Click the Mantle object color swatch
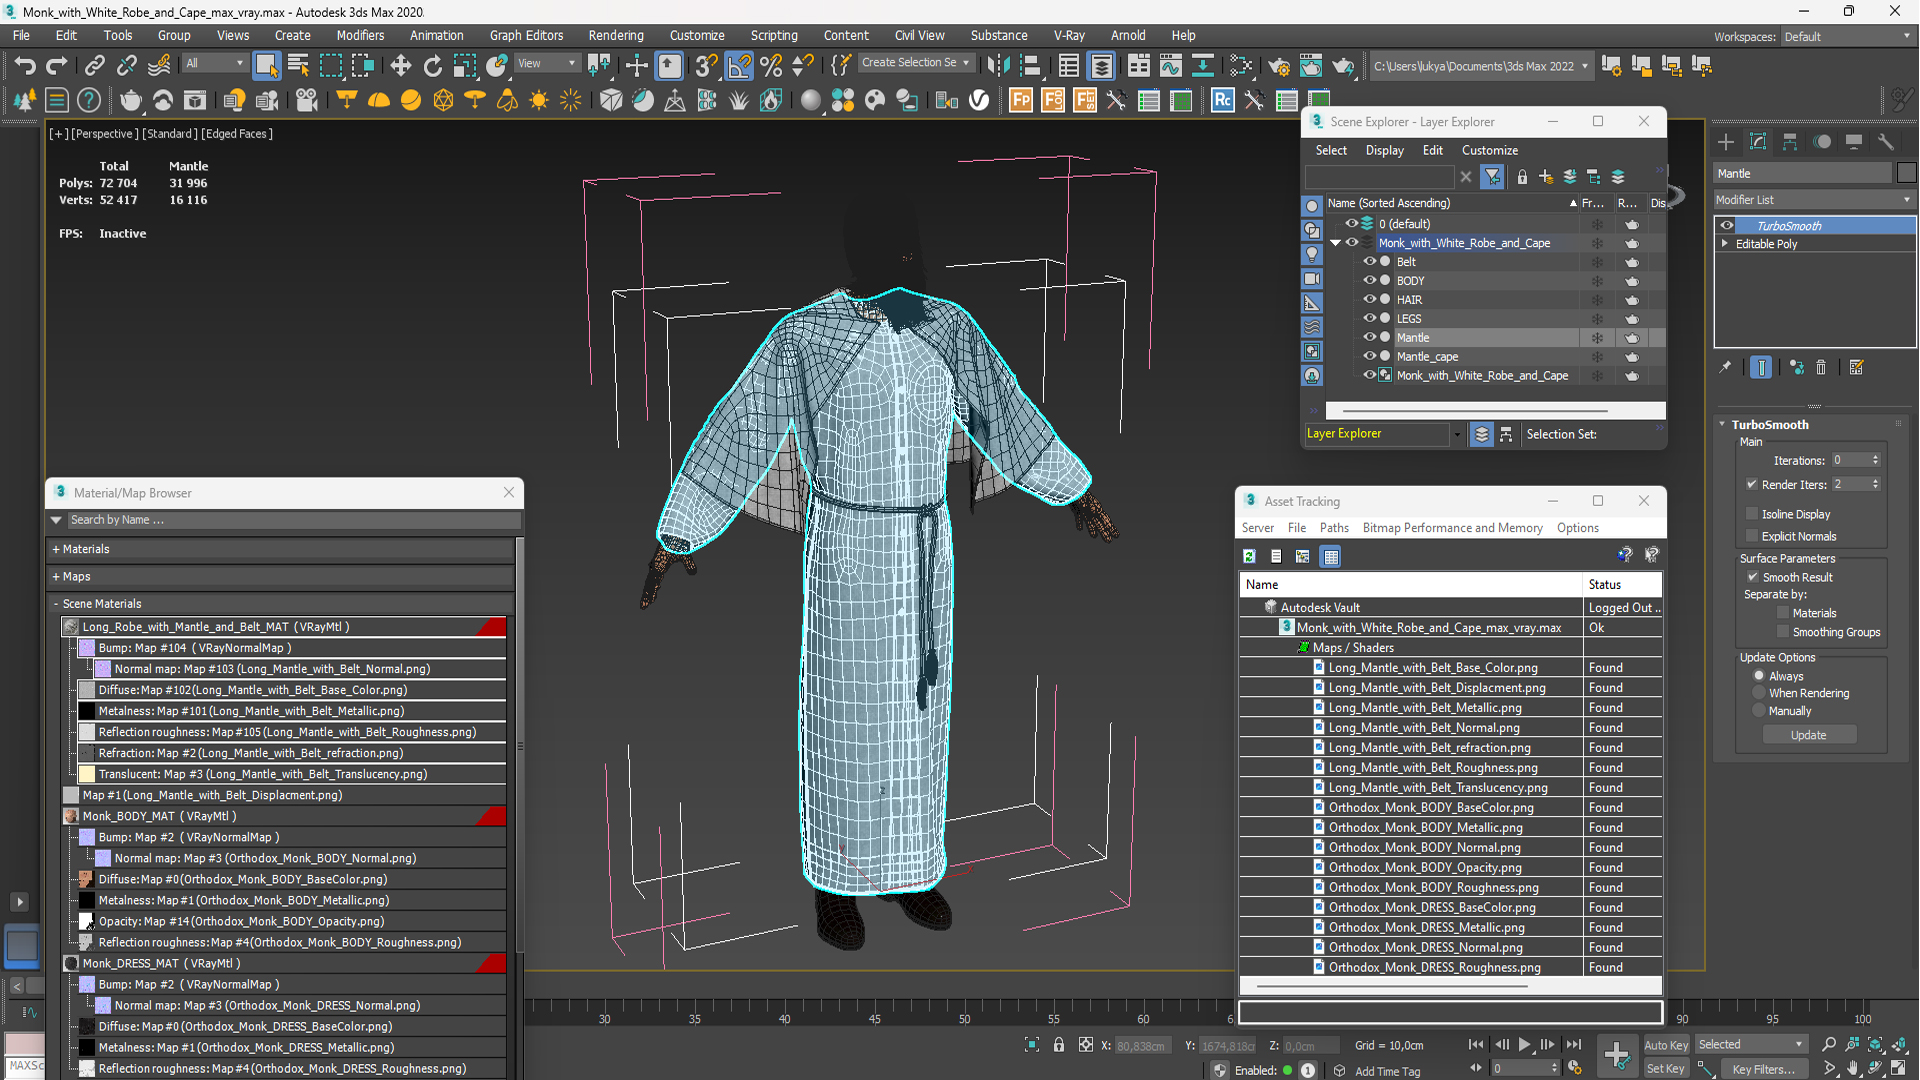The width and height of the screenshot is (1920, 1080). coord(1906,173)
